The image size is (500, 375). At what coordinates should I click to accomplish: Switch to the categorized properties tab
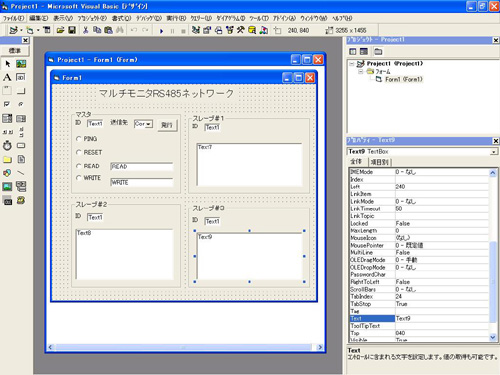click(x=379, y=162)
